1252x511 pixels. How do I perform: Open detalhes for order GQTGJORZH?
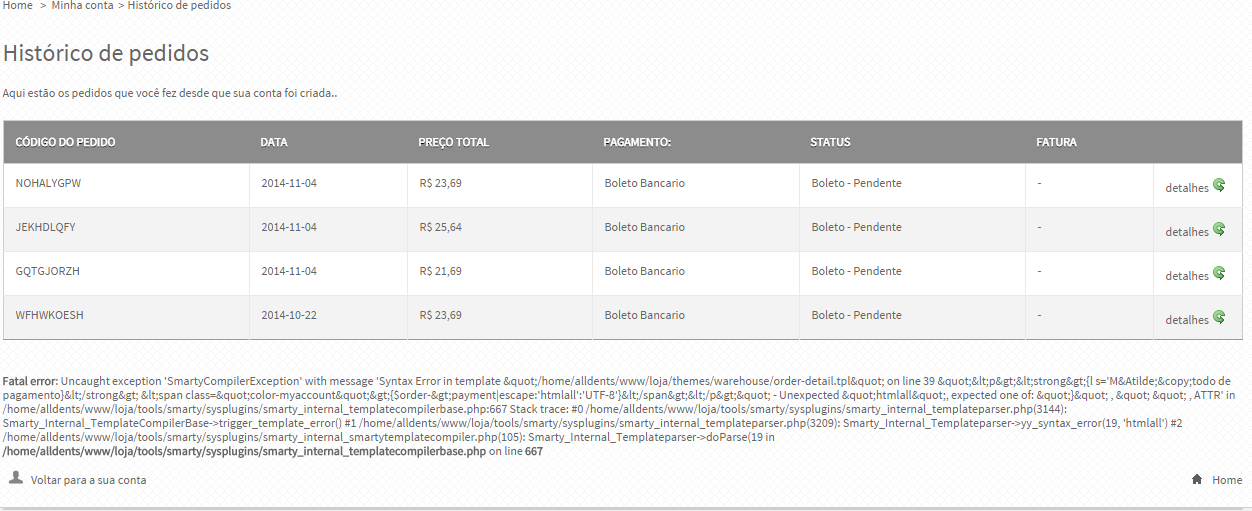tap(1187, 276)
